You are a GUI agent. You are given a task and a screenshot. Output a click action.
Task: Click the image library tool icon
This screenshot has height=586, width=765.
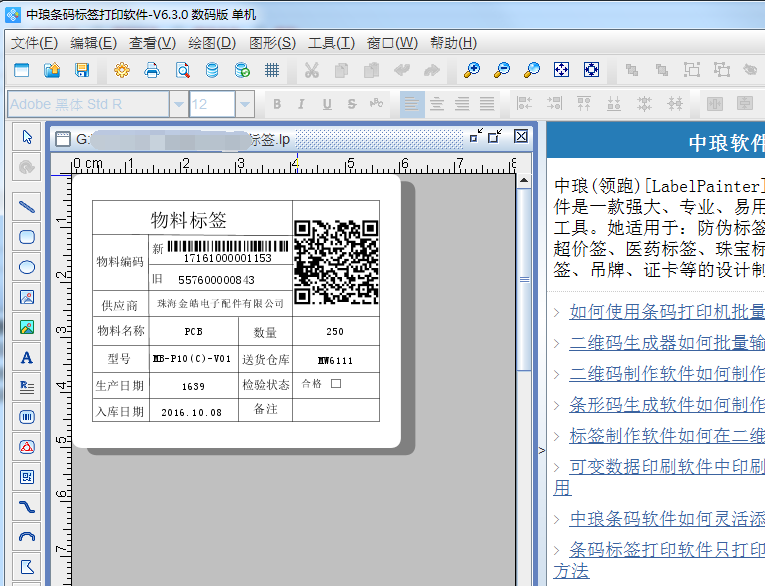(x=27, y=327)
